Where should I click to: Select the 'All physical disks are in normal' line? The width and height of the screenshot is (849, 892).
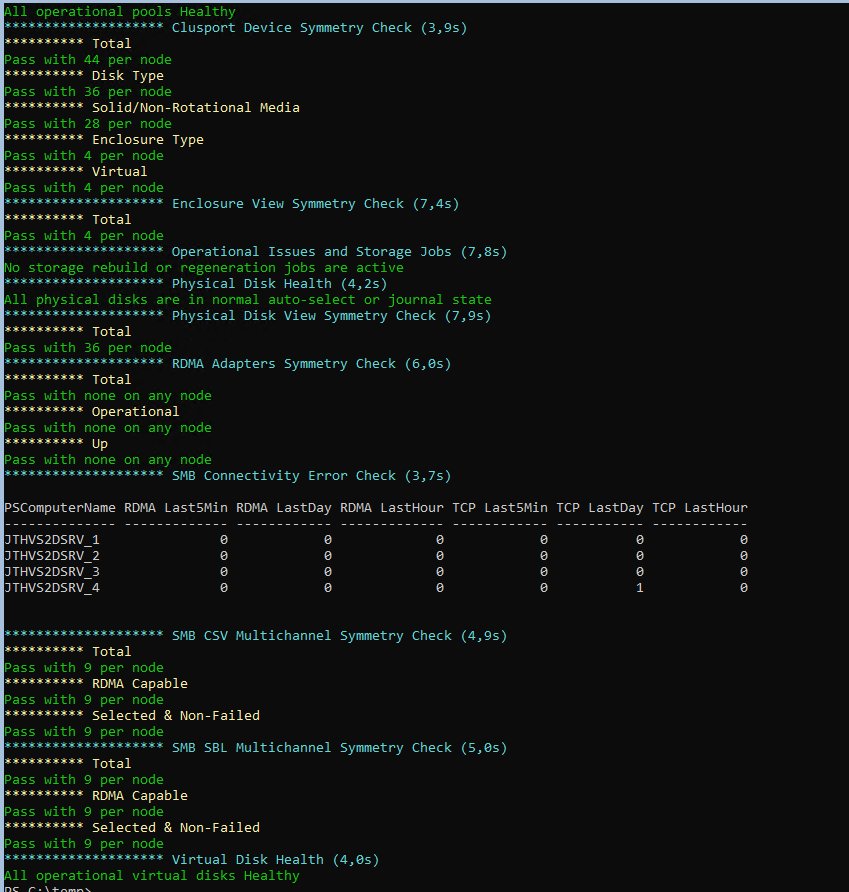(x=248, y=299)
